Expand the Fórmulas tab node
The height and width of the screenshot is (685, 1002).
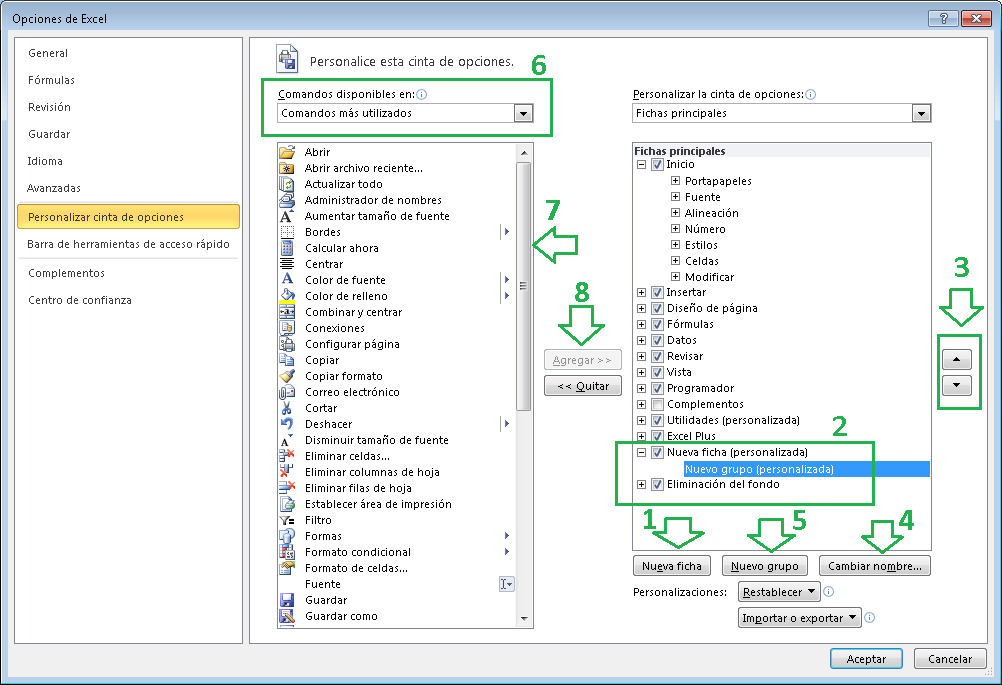click(641, 324)
